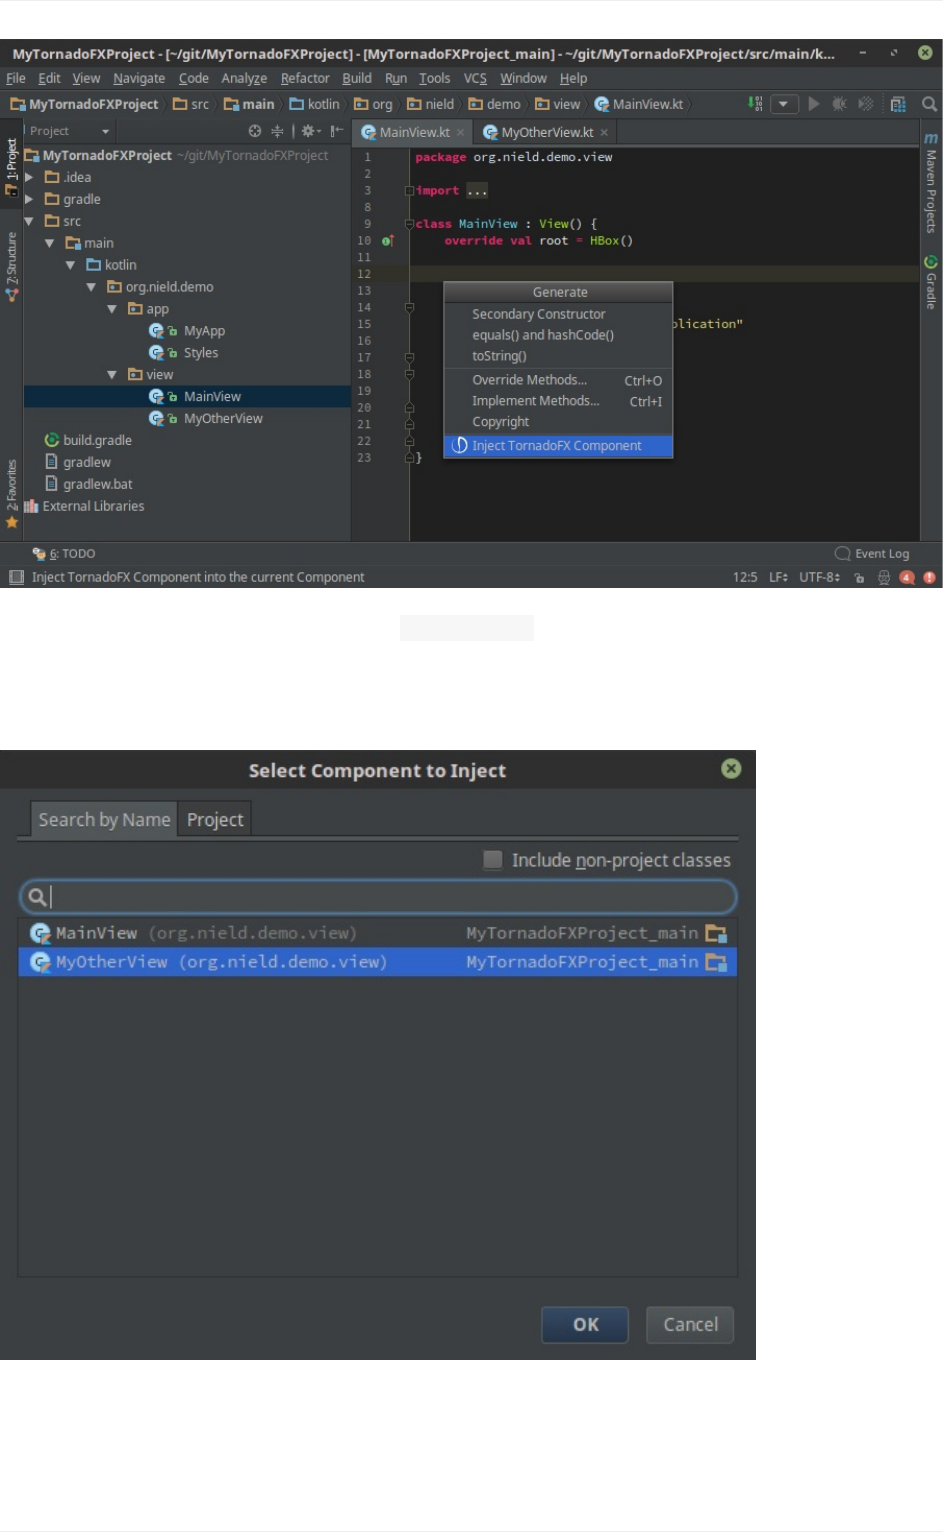Image resolution: width=943 pixels, height=1532 pixels.
Task: Click the run triangle icon in IDE toolbar
Action: tap(814, 104)
